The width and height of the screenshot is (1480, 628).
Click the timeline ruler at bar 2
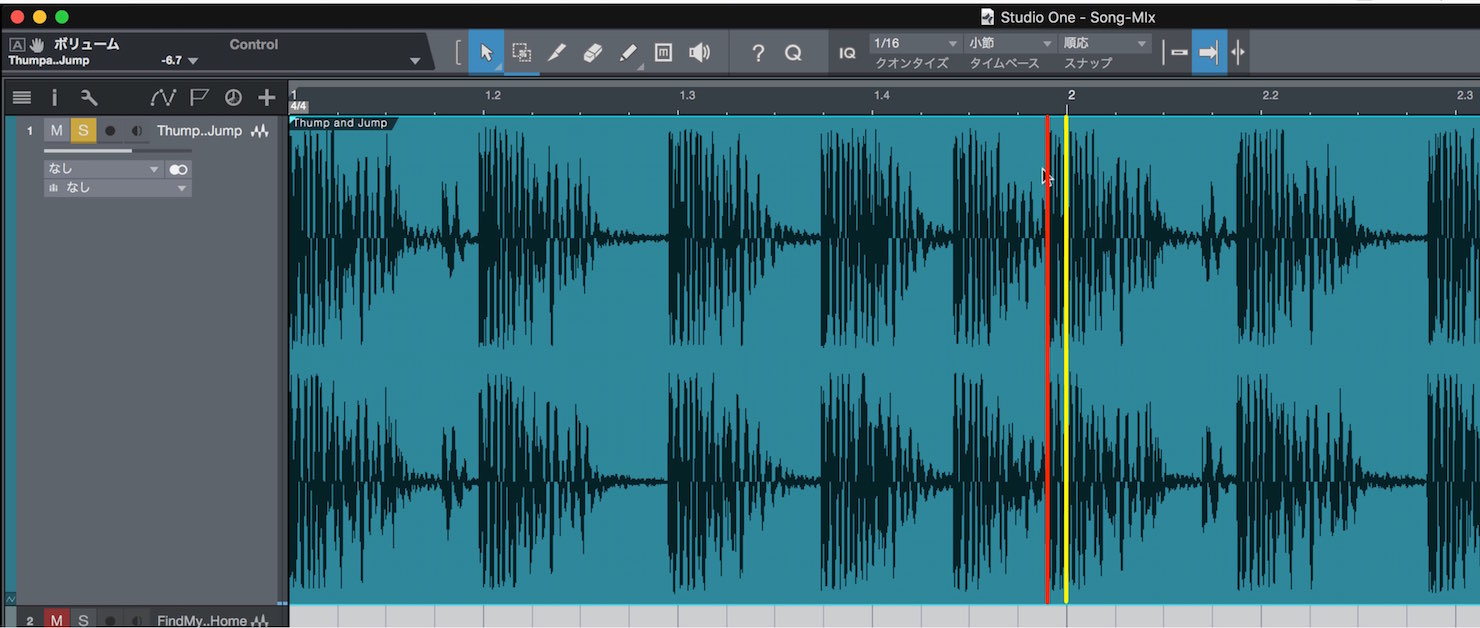coord(1070,96)
